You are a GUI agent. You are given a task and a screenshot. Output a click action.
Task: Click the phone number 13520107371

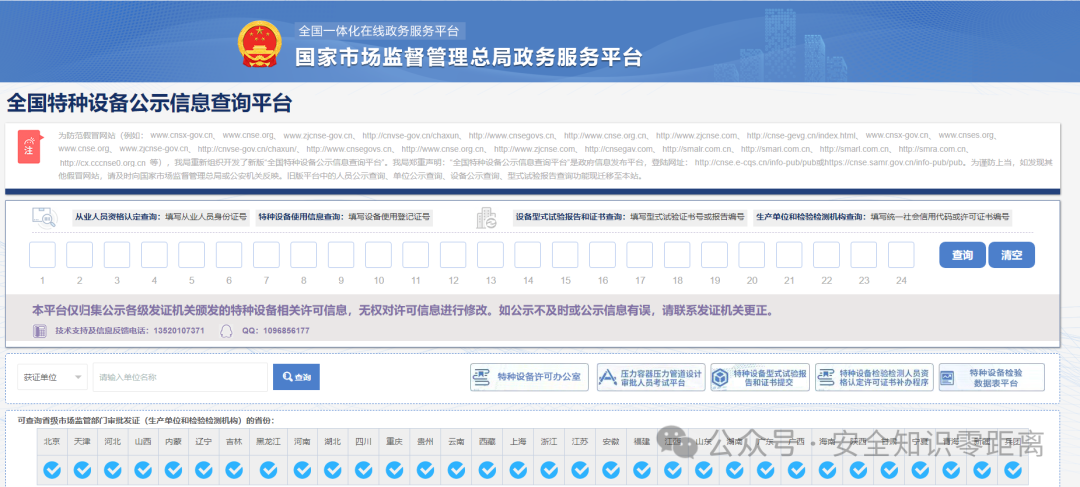pos(177,331)
